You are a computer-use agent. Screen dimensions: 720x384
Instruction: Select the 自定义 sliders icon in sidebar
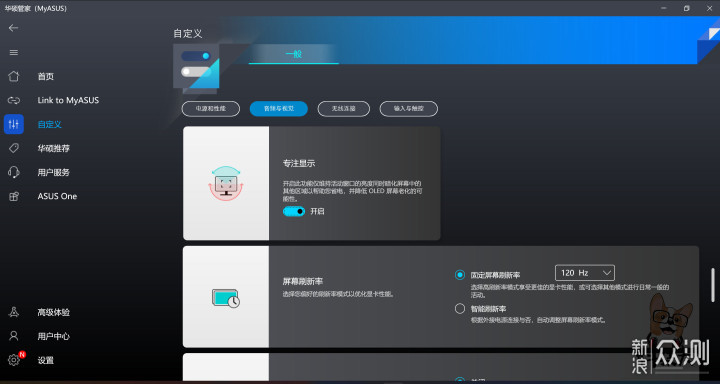[14, 124]
